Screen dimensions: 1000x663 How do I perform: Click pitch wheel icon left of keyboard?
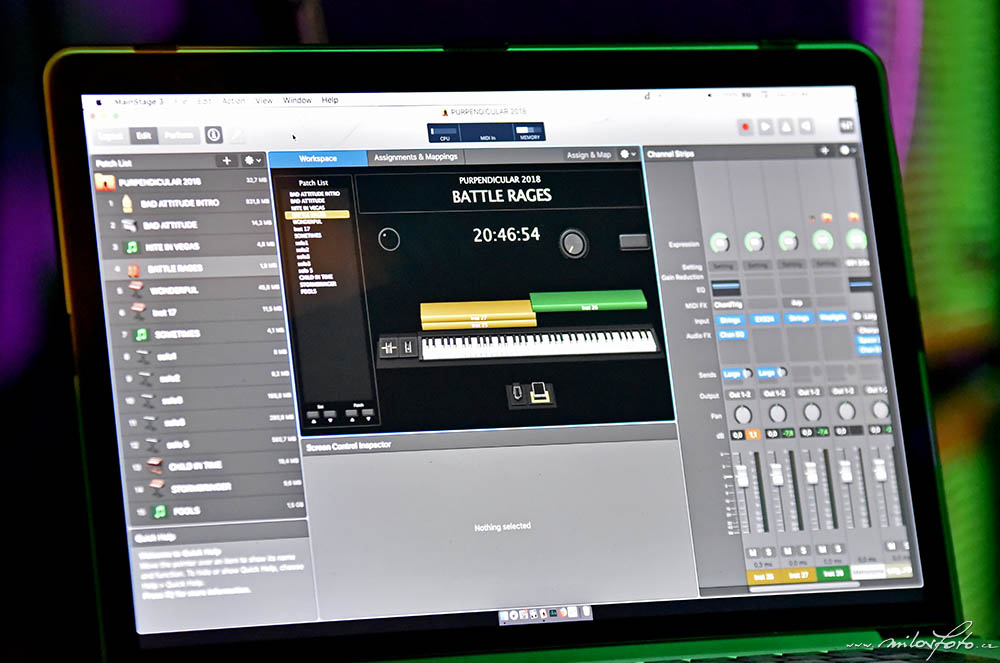coord(388,348)
